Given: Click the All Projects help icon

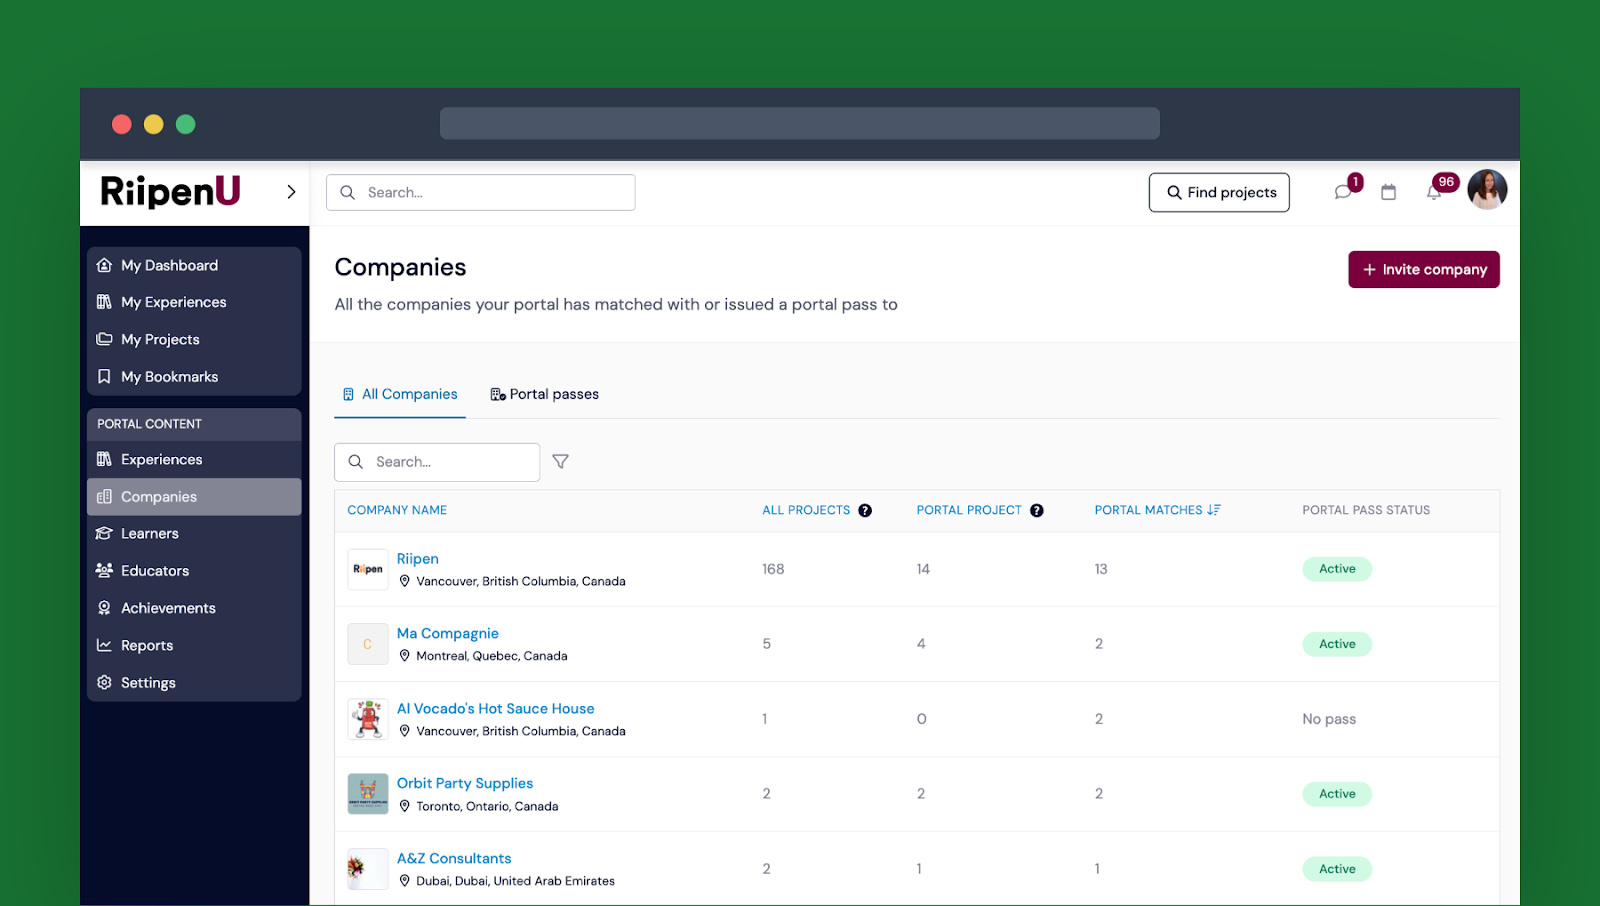Looking at the screenshot, I should (865, 510).
